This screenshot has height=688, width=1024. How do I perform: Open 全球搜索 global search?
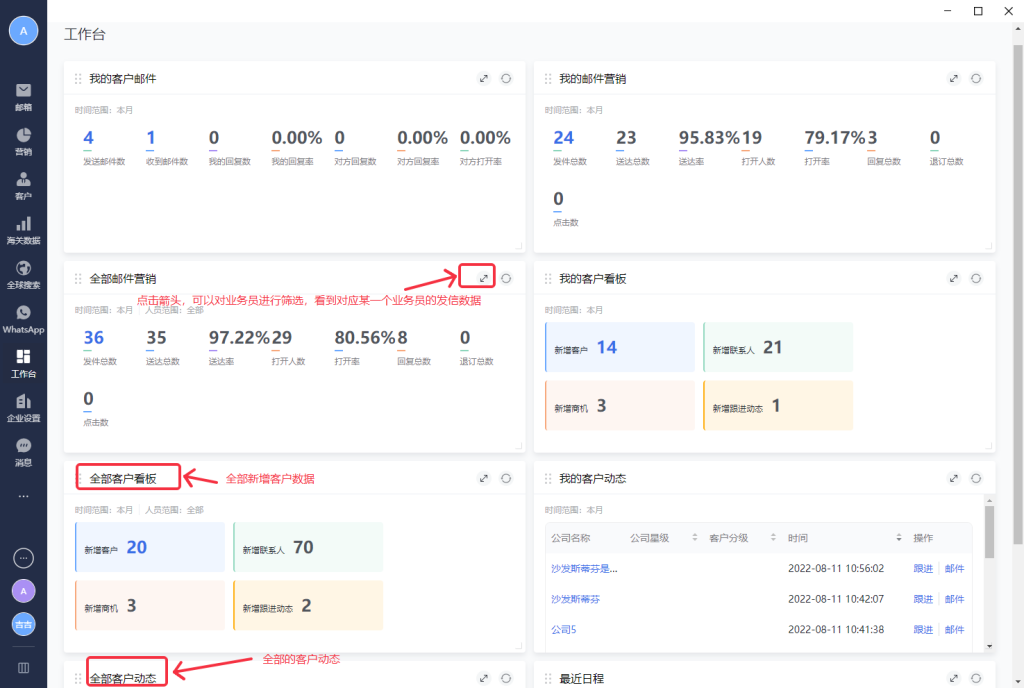(x=23, y=274)
